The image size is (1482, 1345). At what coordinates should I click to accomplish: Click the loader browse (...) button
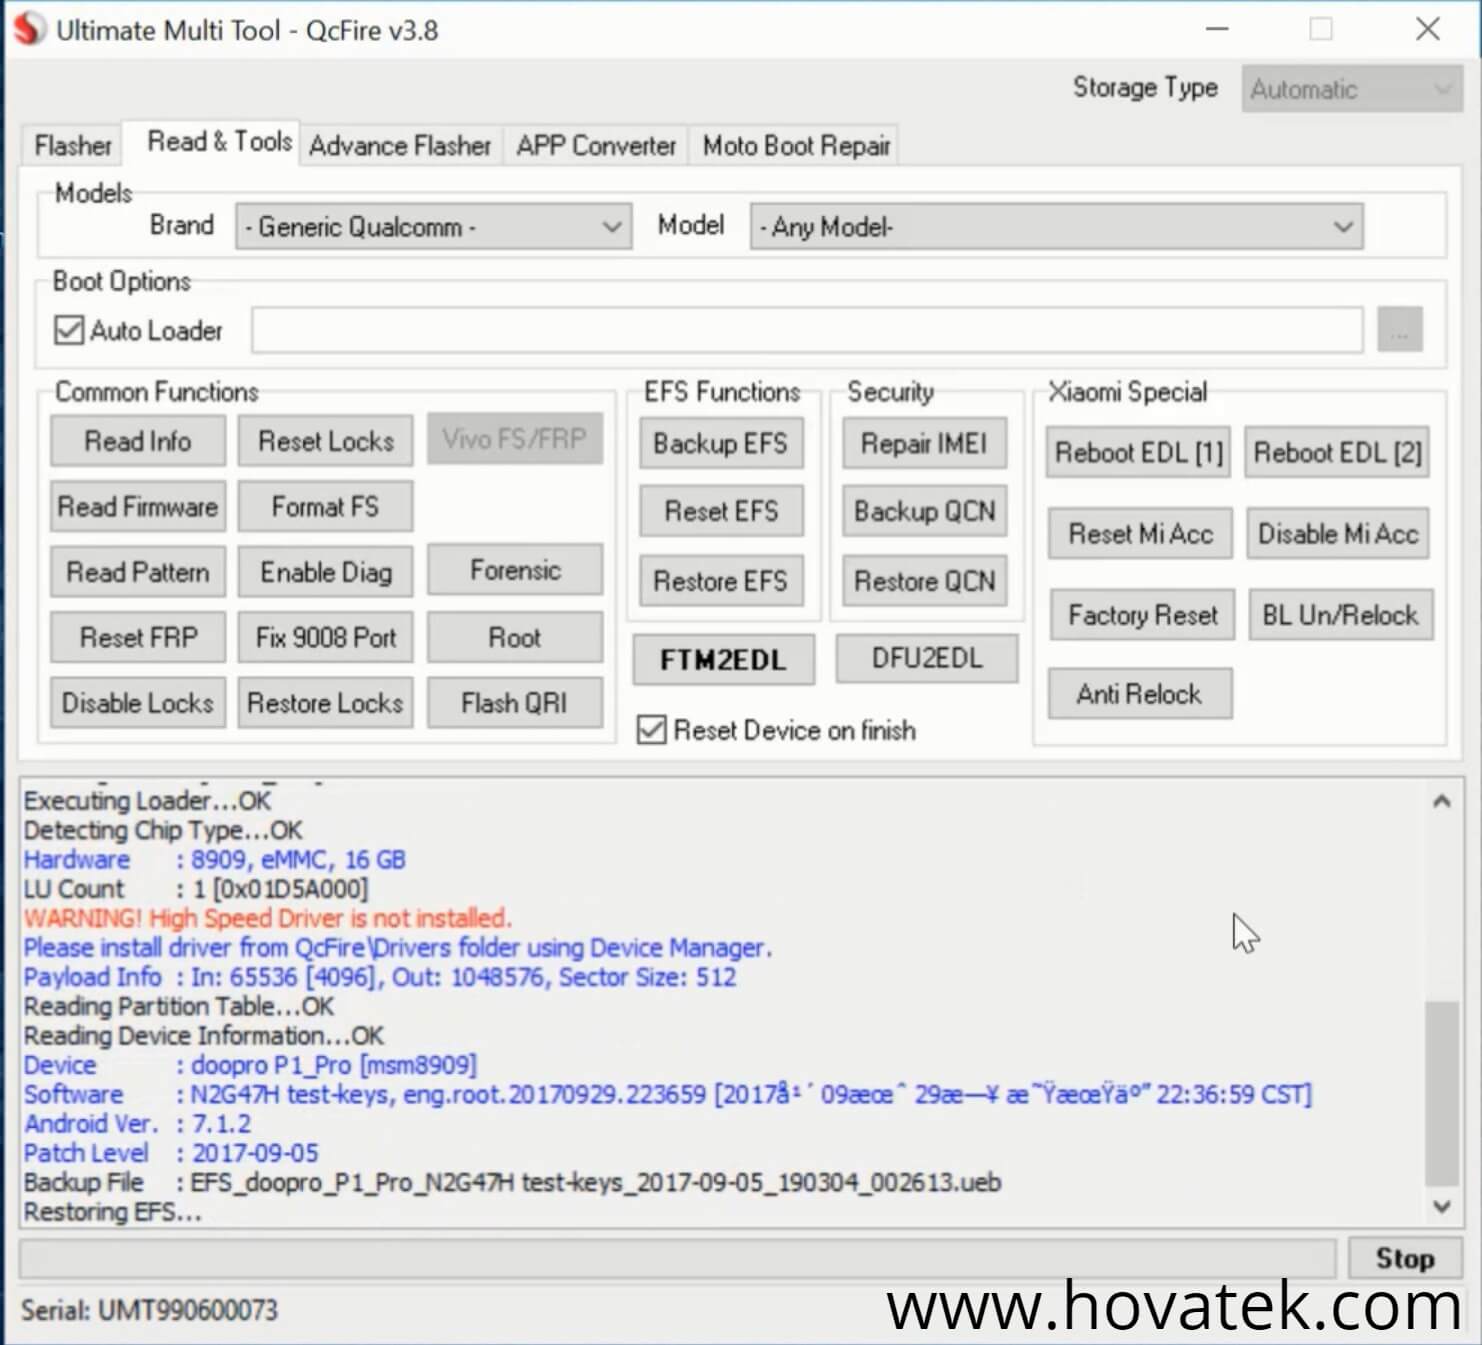(x=1399, y=330)
